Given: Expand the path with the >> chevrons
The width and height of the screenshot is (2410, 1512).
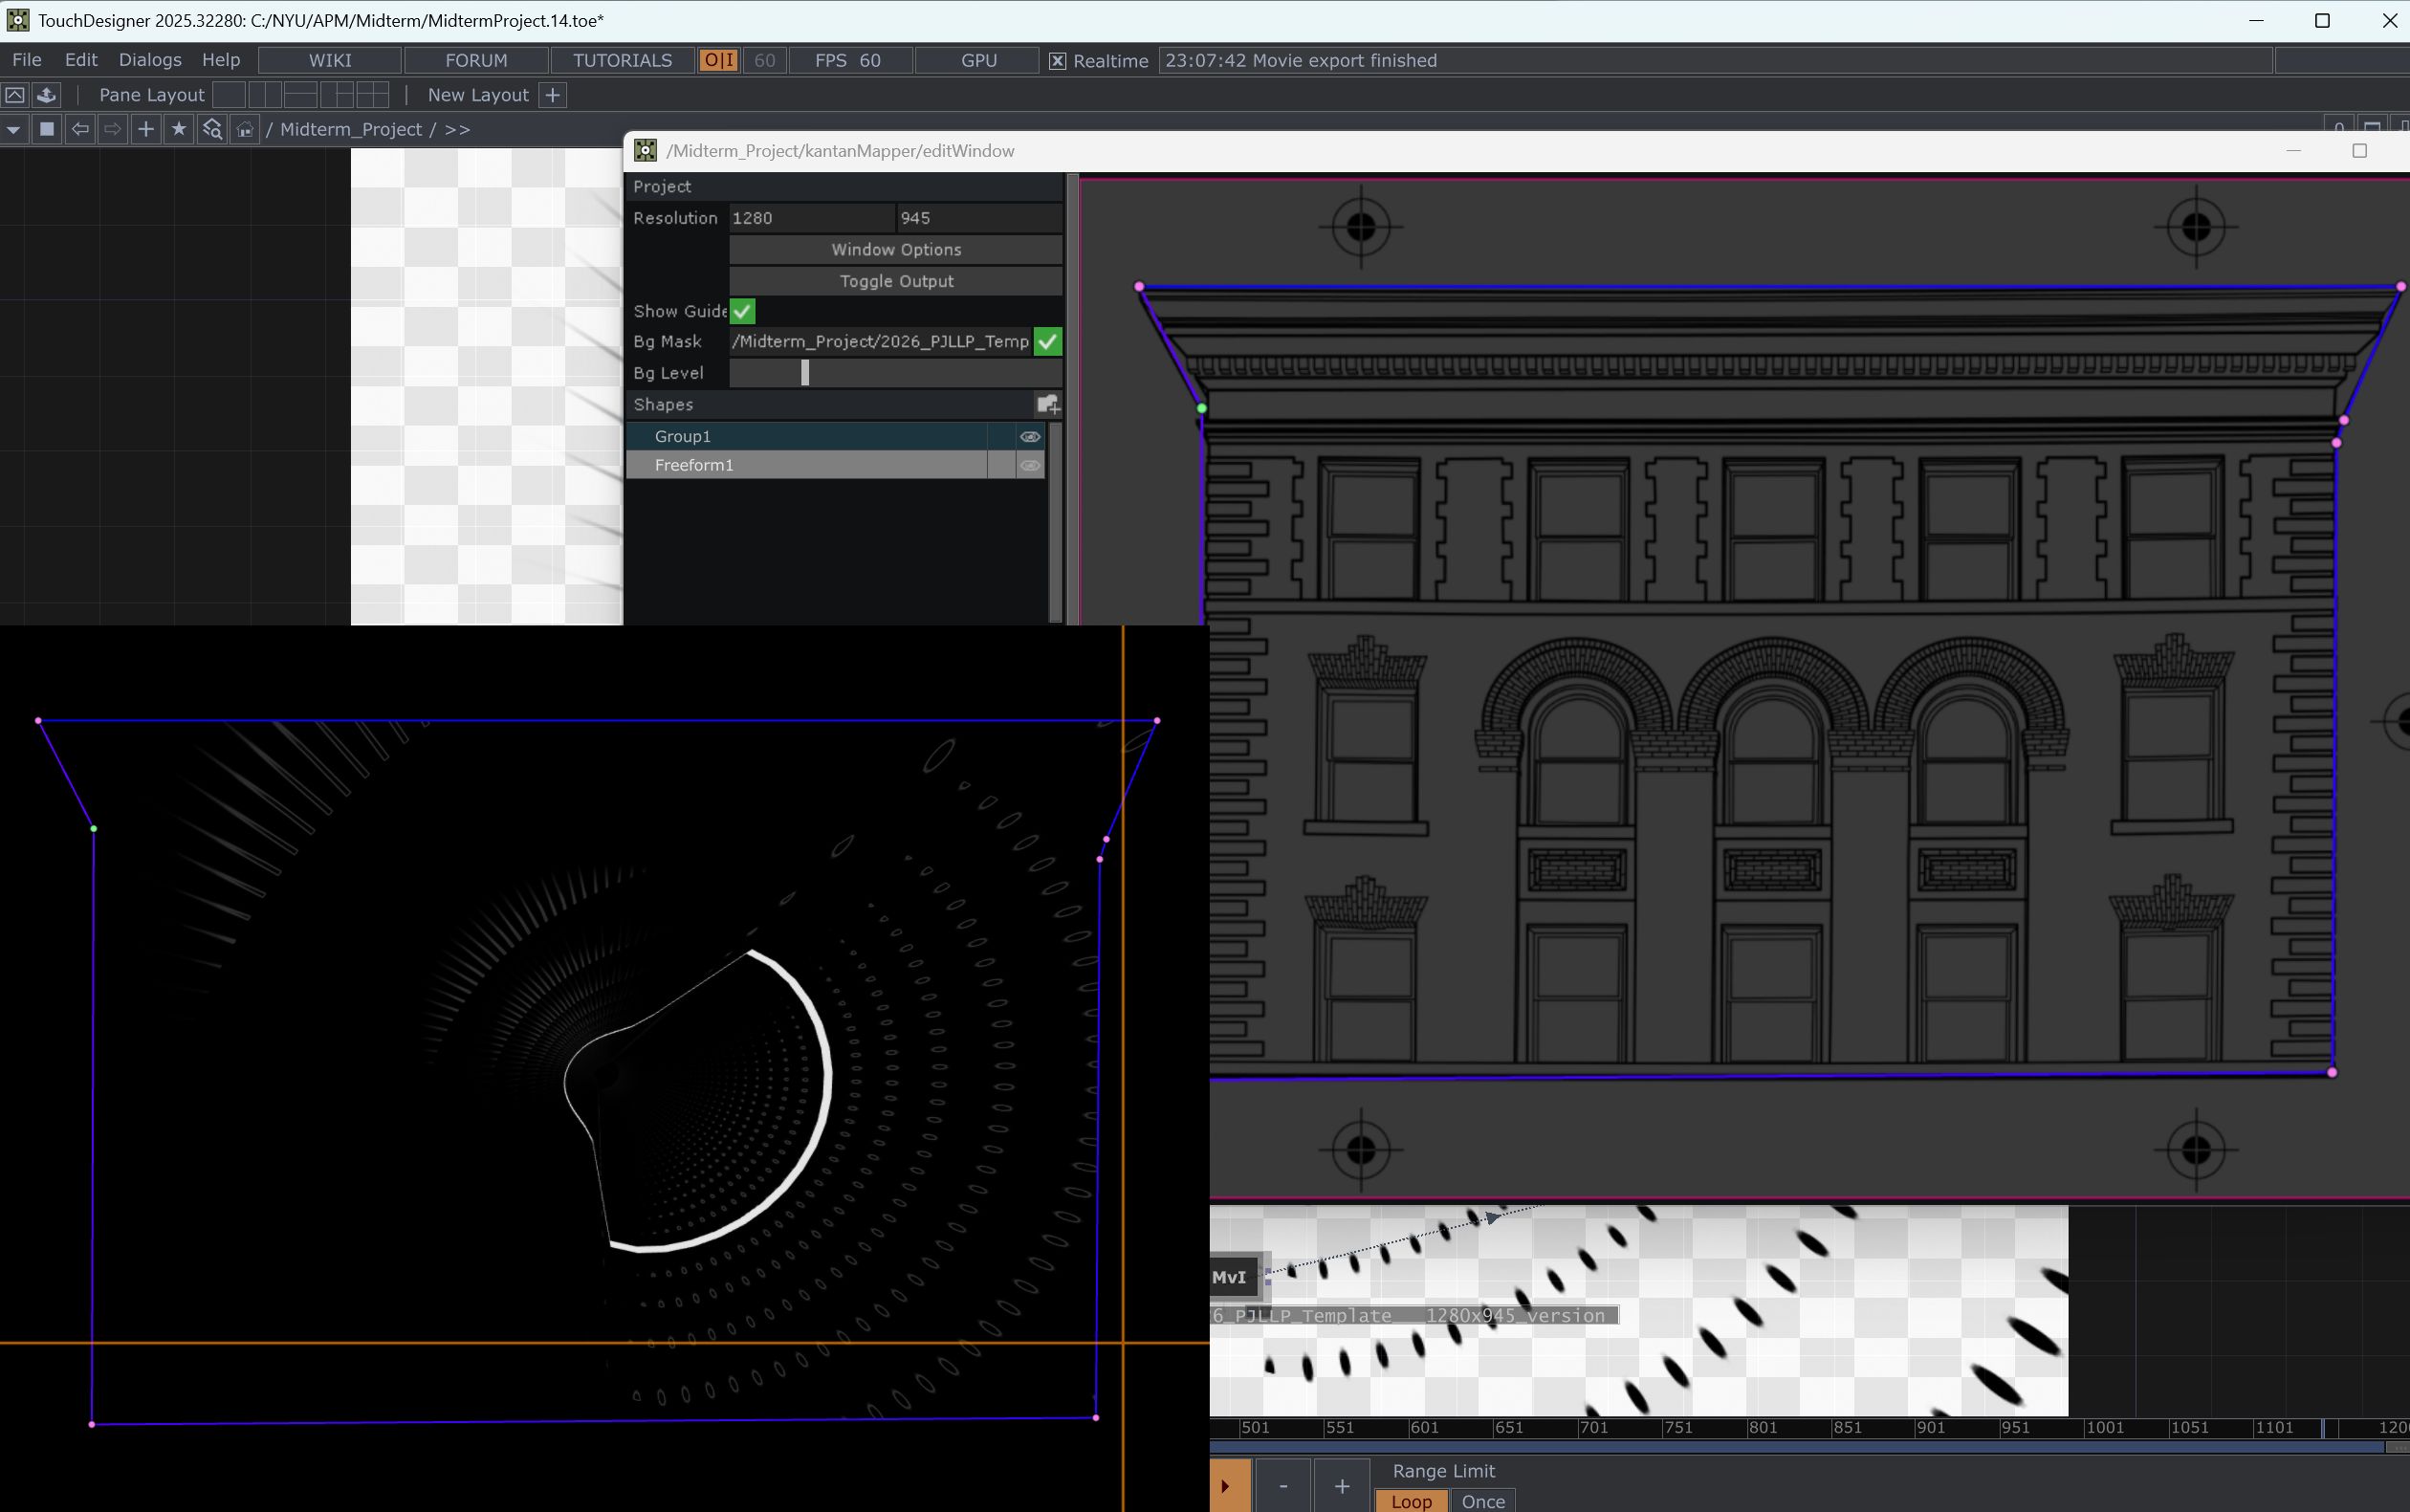Looking at the screenshot, I should coord(457,129).
